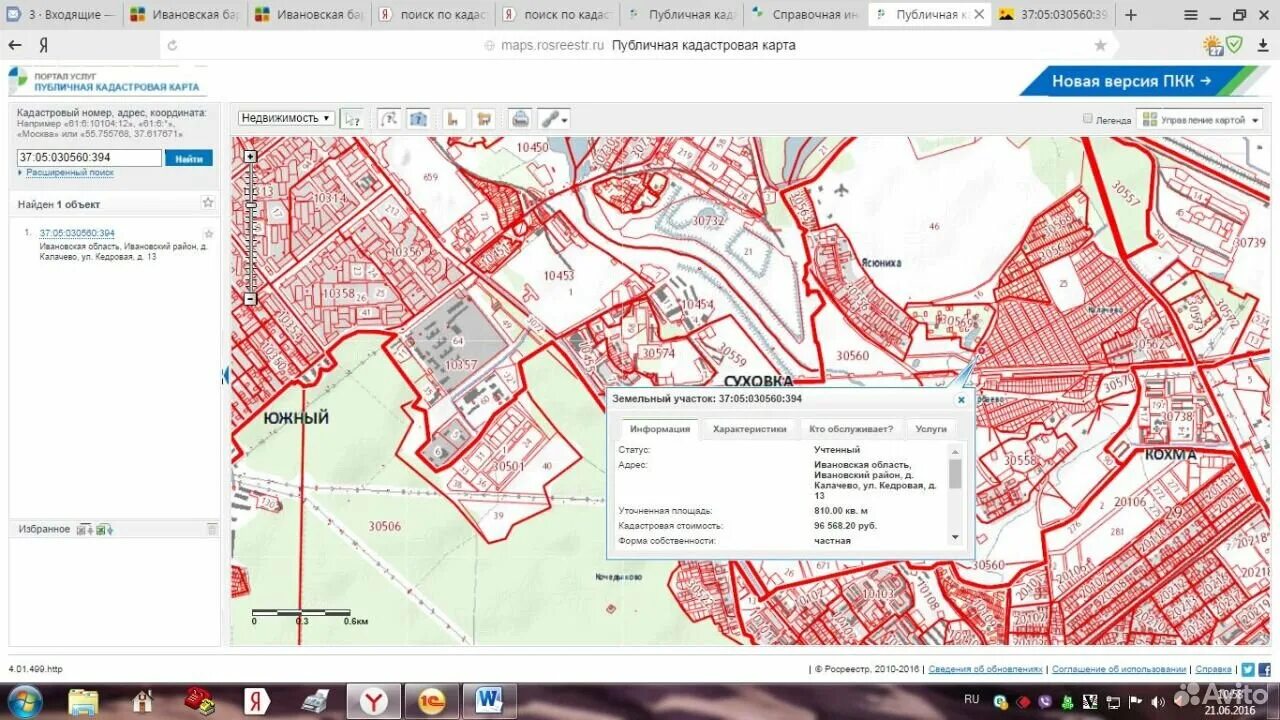
Task: Open the orange stamp tool icon
Action: pyautogui.click(x=484, y=118)
